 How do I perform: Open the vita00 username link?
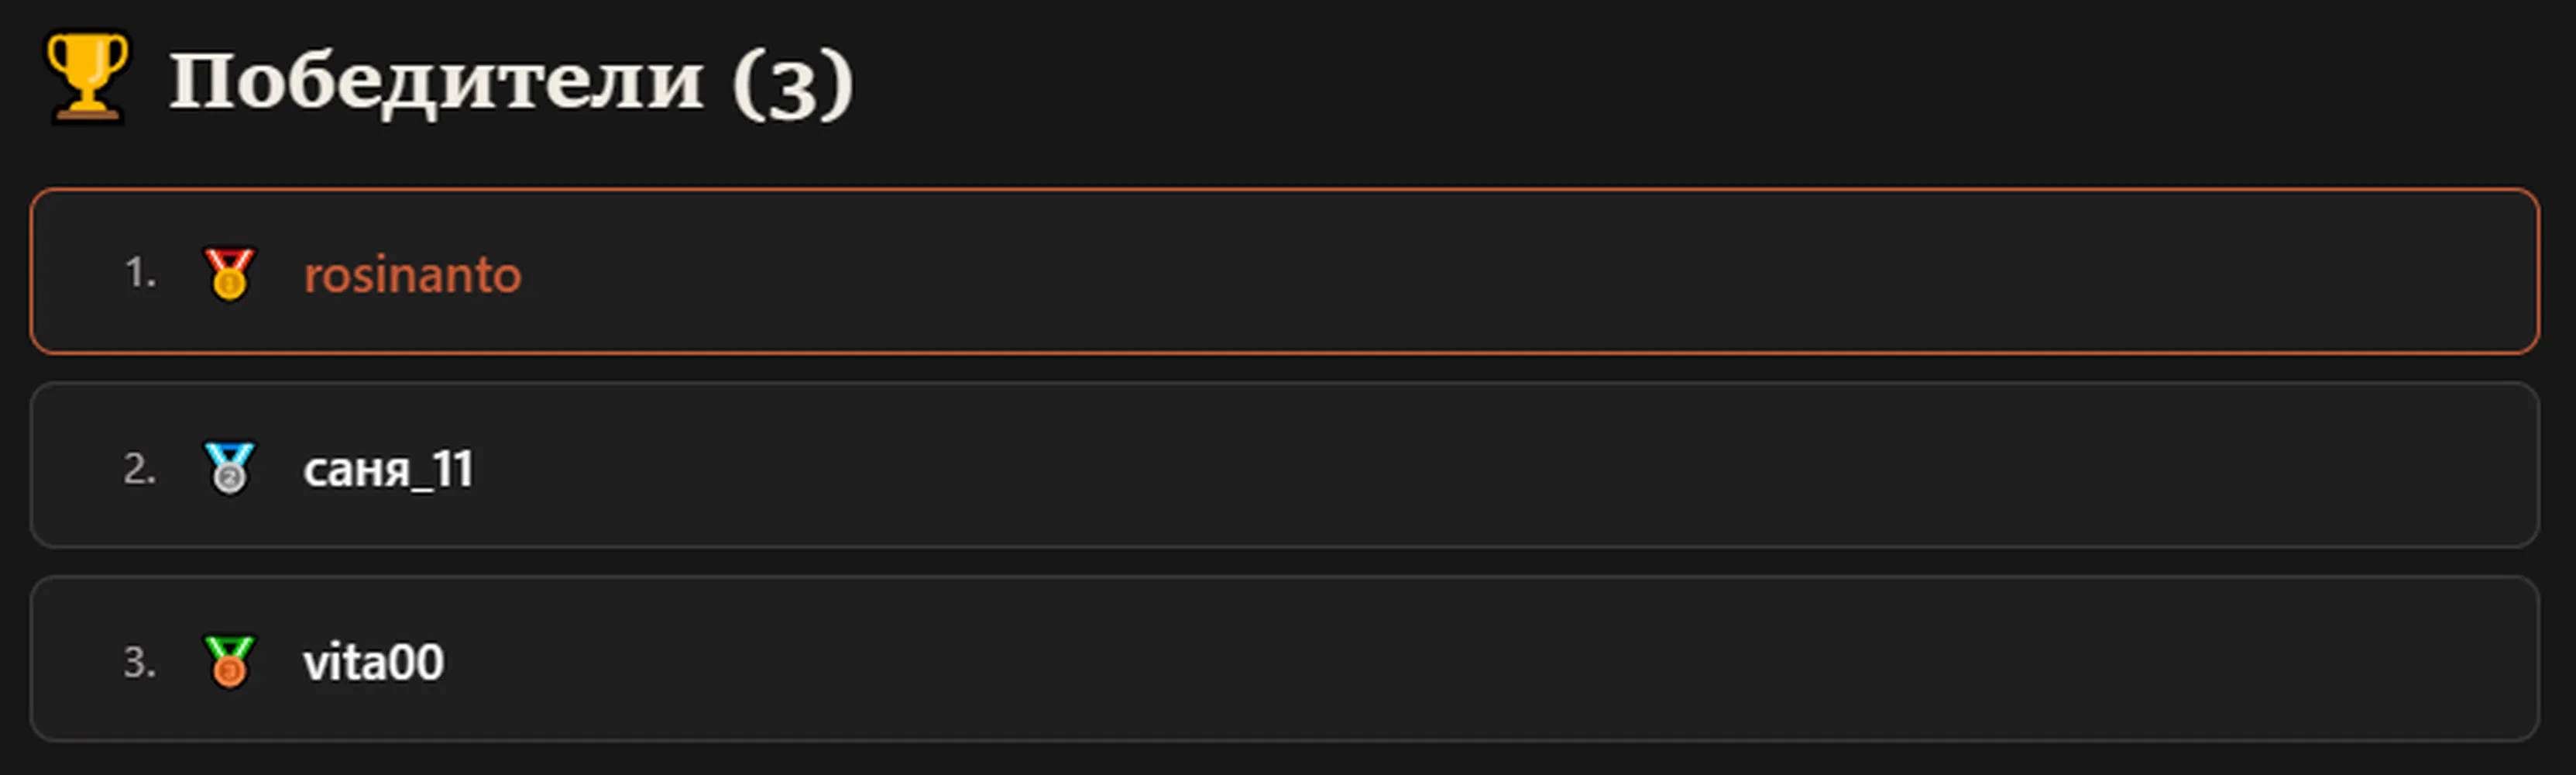click(373, 662)
